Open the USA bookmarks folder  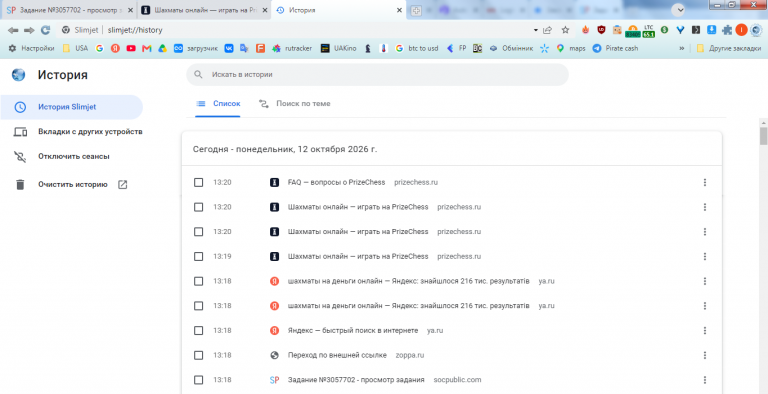click(x=75, y=49)
